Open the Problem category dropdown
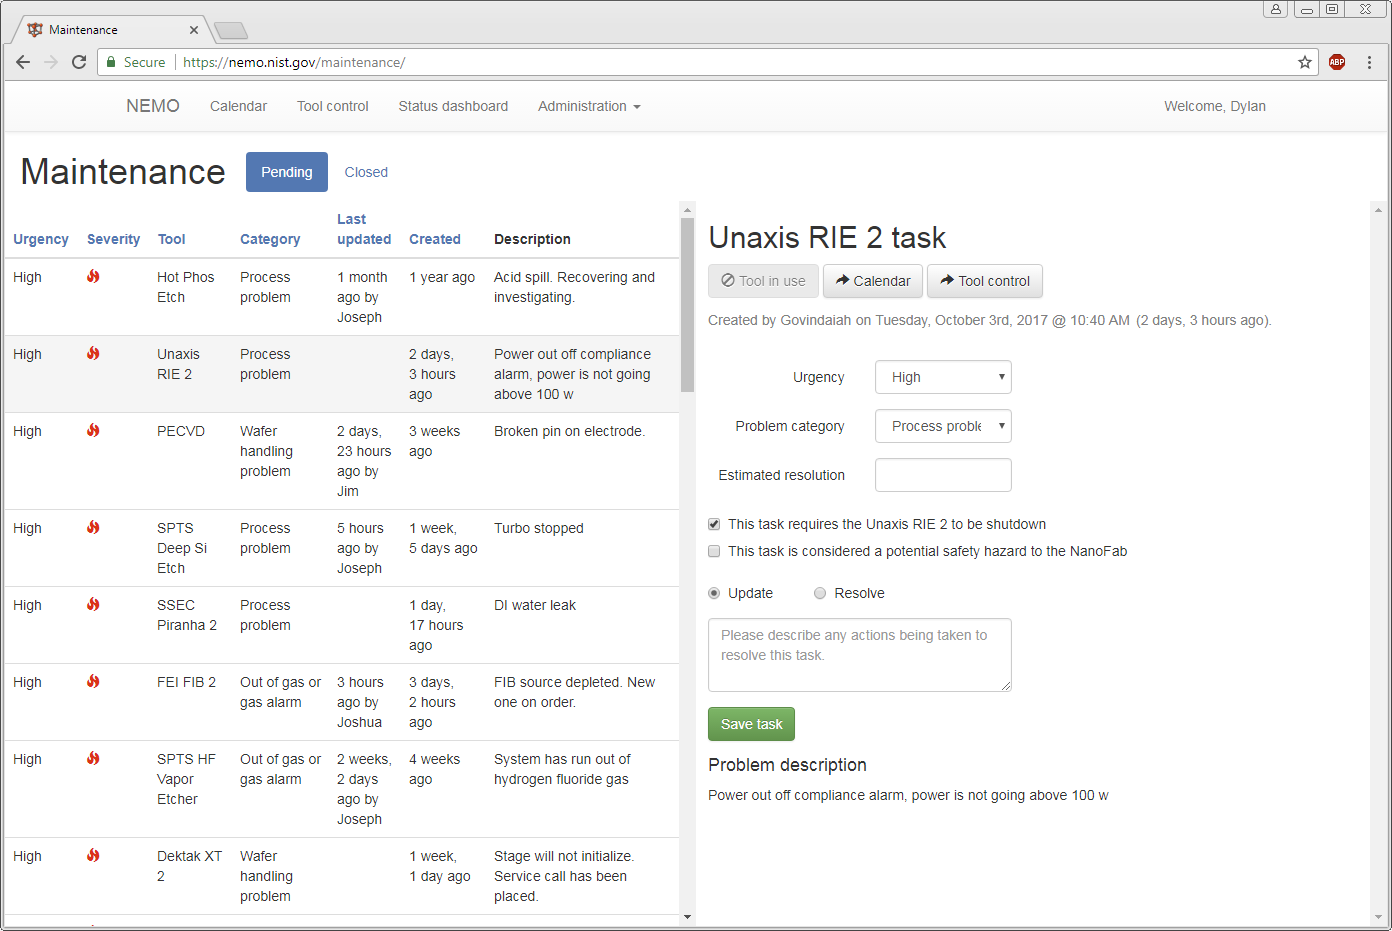The height and width of the screenshot is (931, 1392). [943, 426]
